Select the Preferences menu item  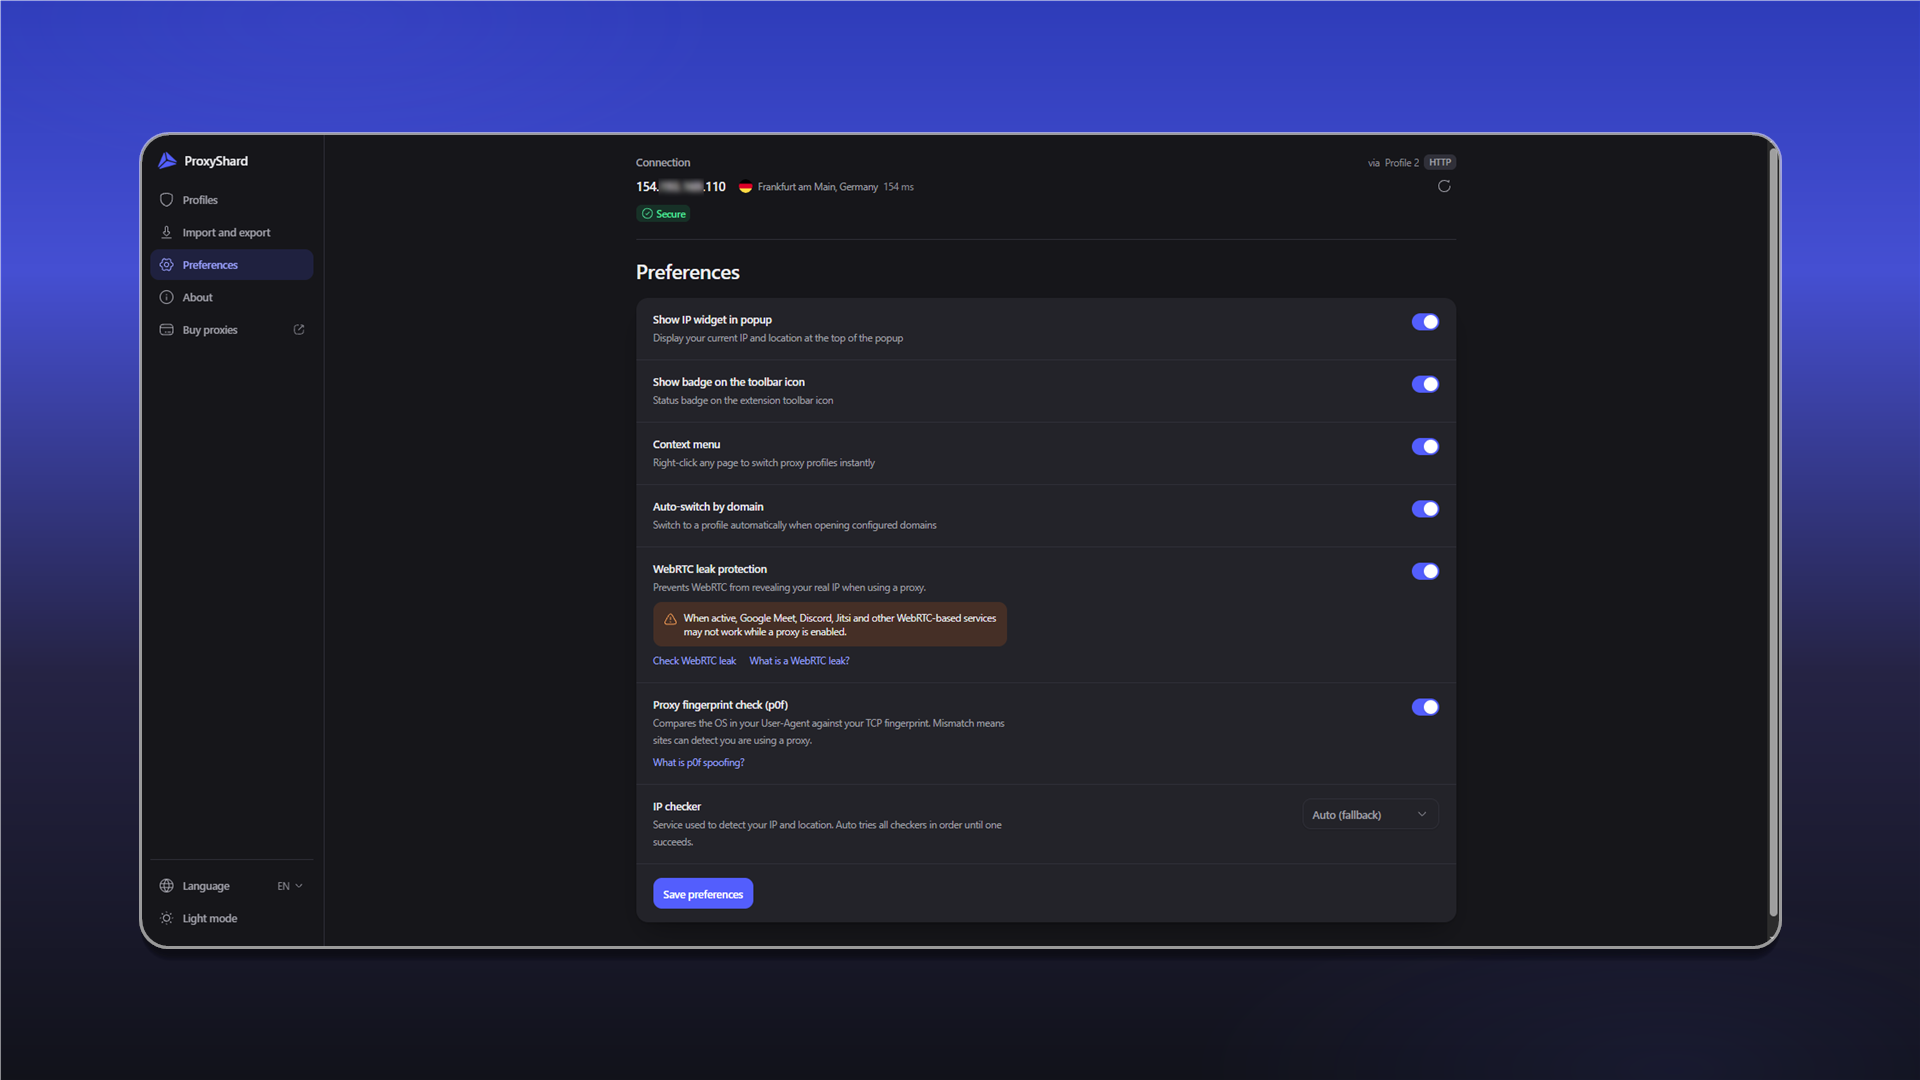pyautogui.click(x=231, y=265)
